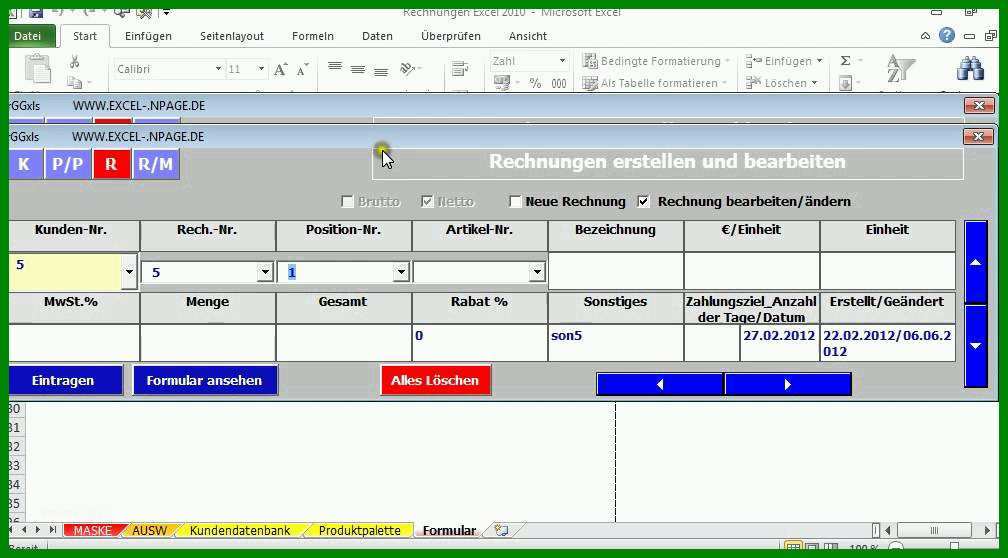Viewport: 1008px width, 558px height.
Task: Minimize the ribbon with the caret icon
Action: coord(925,36)
